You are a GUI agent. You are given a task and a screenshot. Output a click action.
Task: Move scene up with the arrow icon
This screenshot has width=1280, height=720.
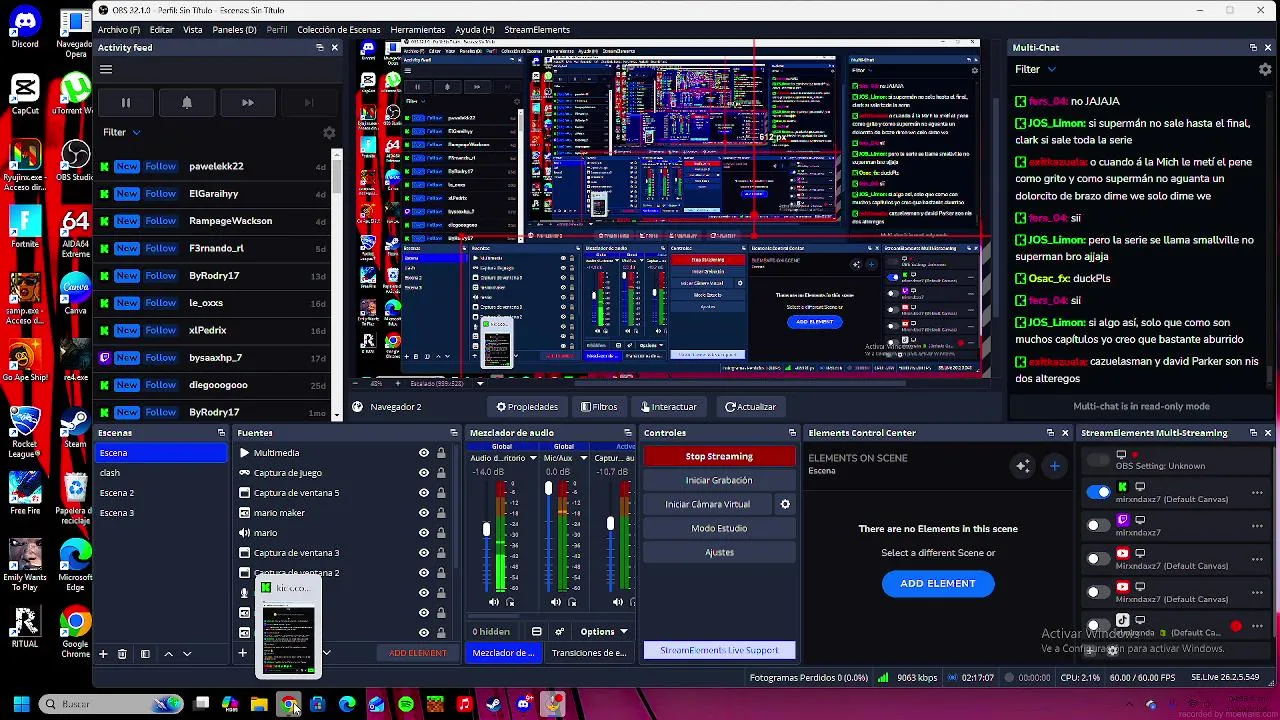pyautogui.click(x=168, y=653)
